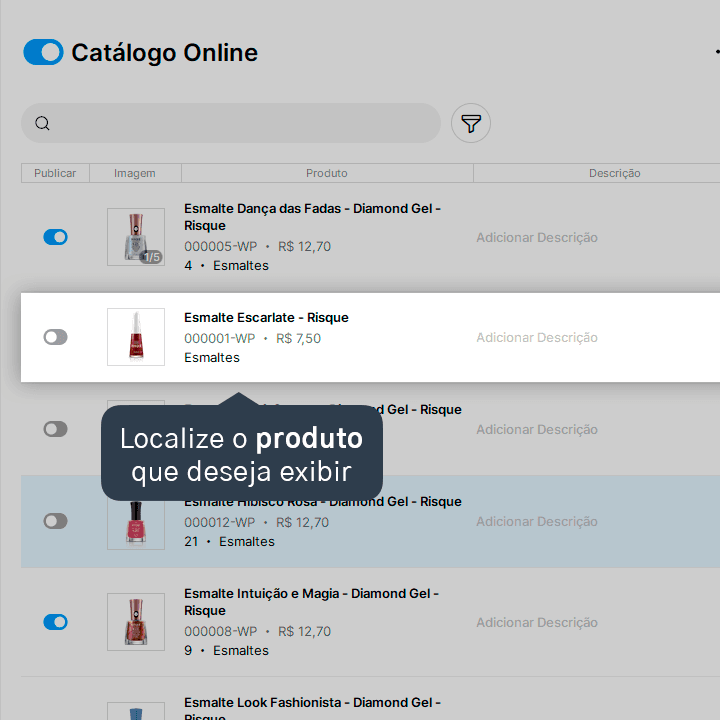Select product name Esmalte Escarlate - Risque

[x=266, y=318]
